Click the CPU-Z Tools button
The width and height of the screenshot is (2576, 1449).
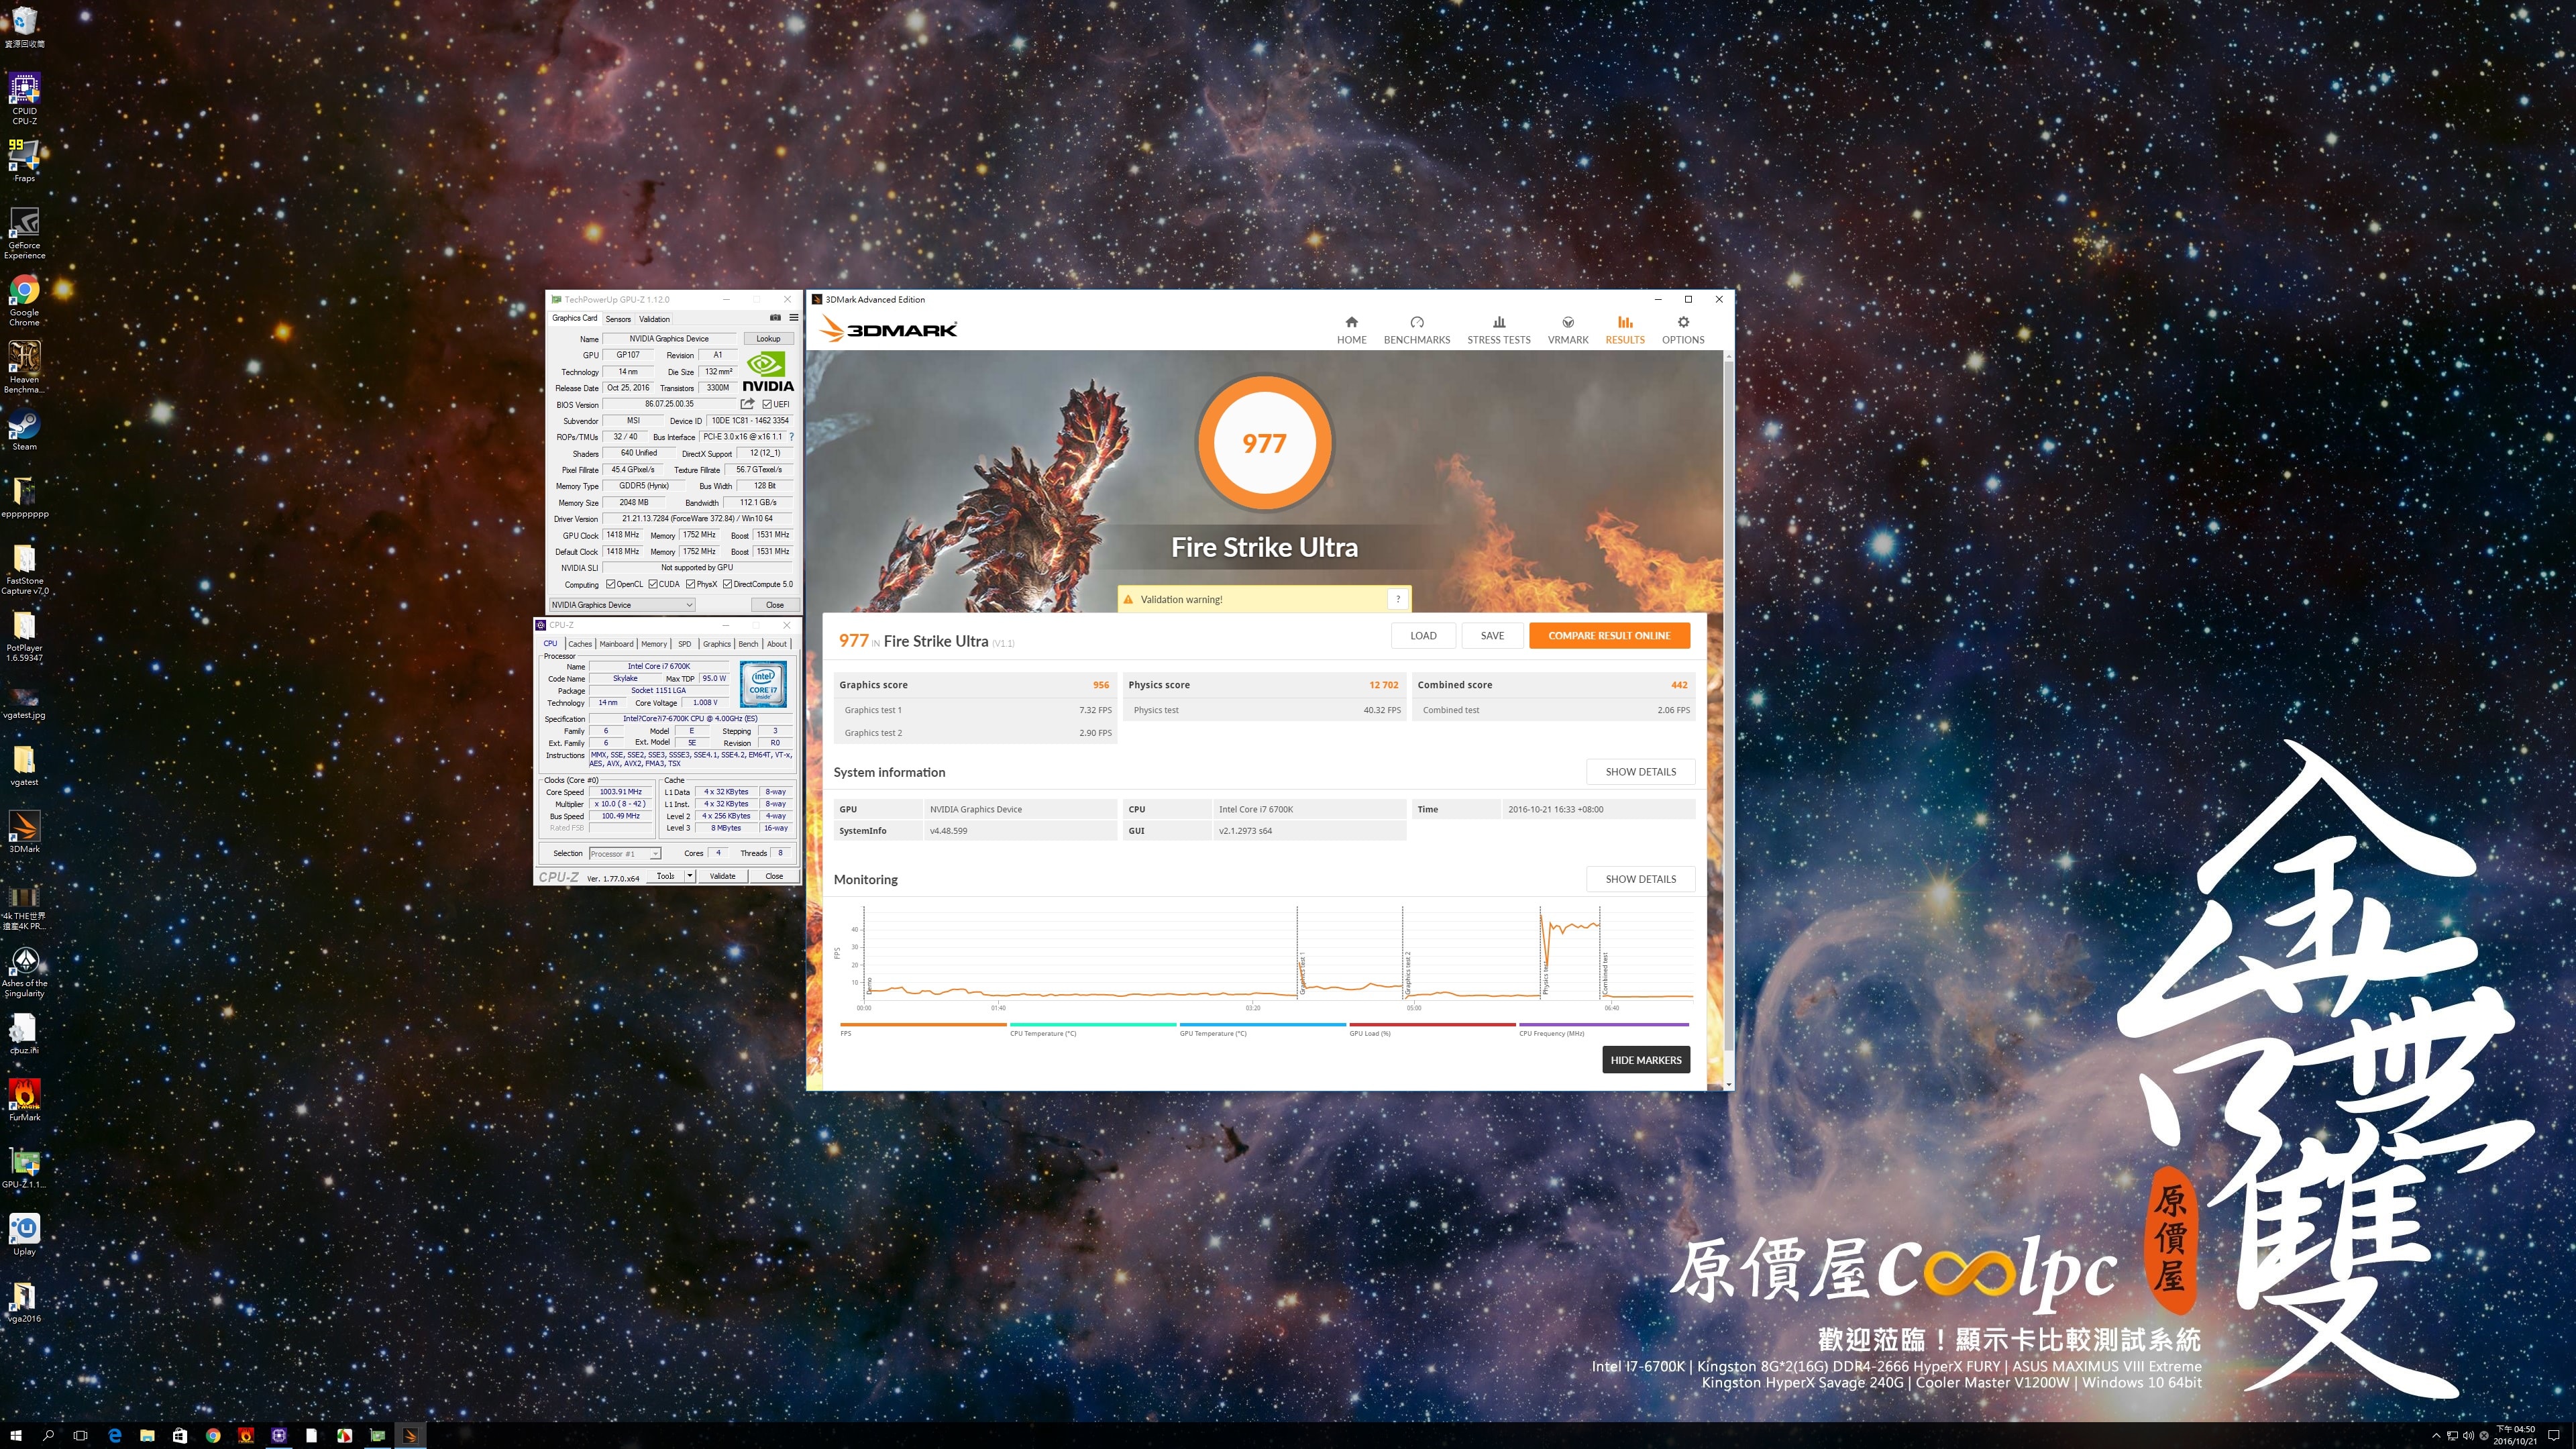click(x=665, y=876)
